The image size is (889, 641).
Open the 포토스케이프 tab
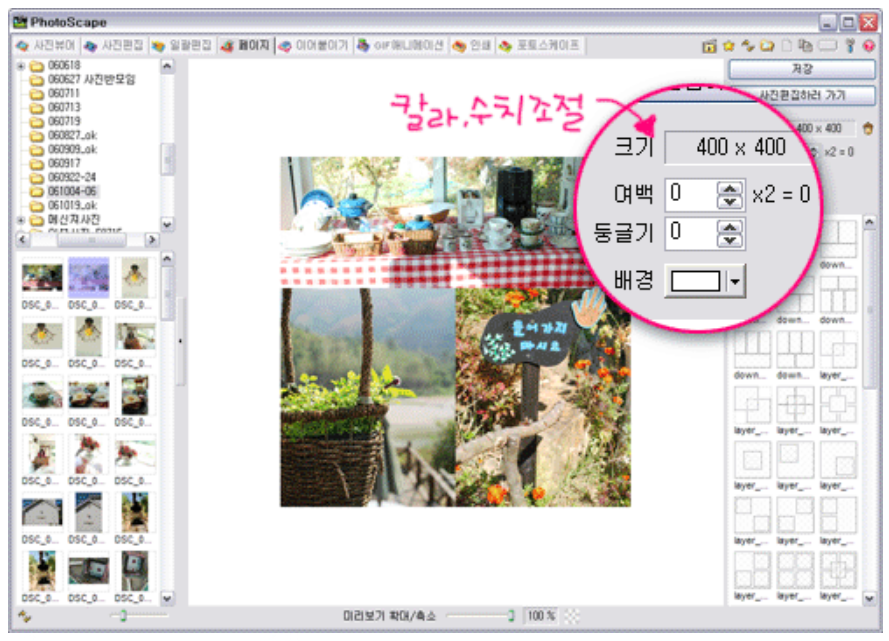pyautogui.click(x=540, y=45)
